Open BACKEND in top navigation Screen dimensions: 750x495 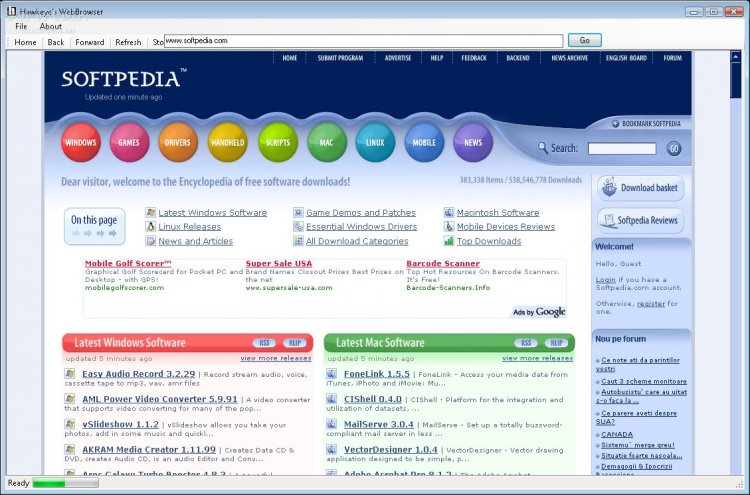pos(518,58)
